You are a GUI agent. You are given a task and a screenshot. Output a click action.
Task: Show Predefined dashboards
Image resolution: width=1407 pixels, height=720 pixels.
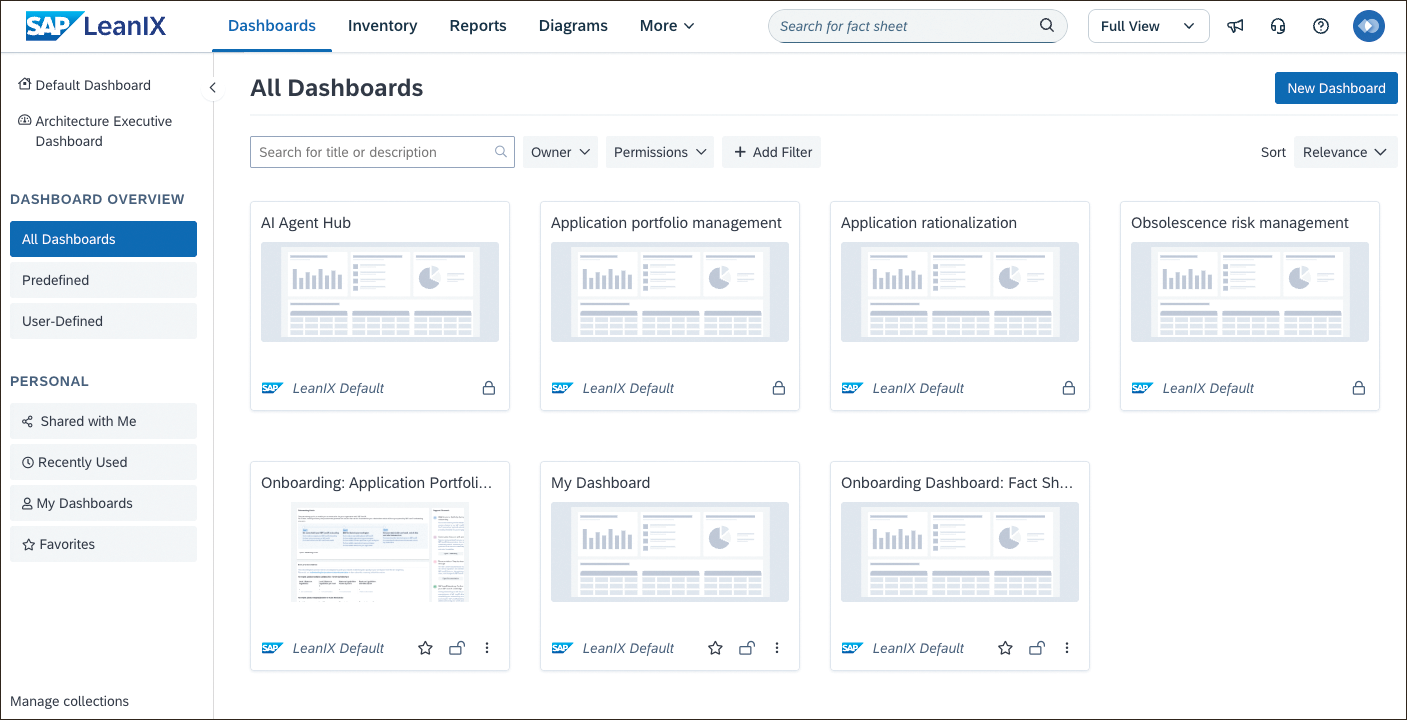pyautogui.click(x=103, y=280)
